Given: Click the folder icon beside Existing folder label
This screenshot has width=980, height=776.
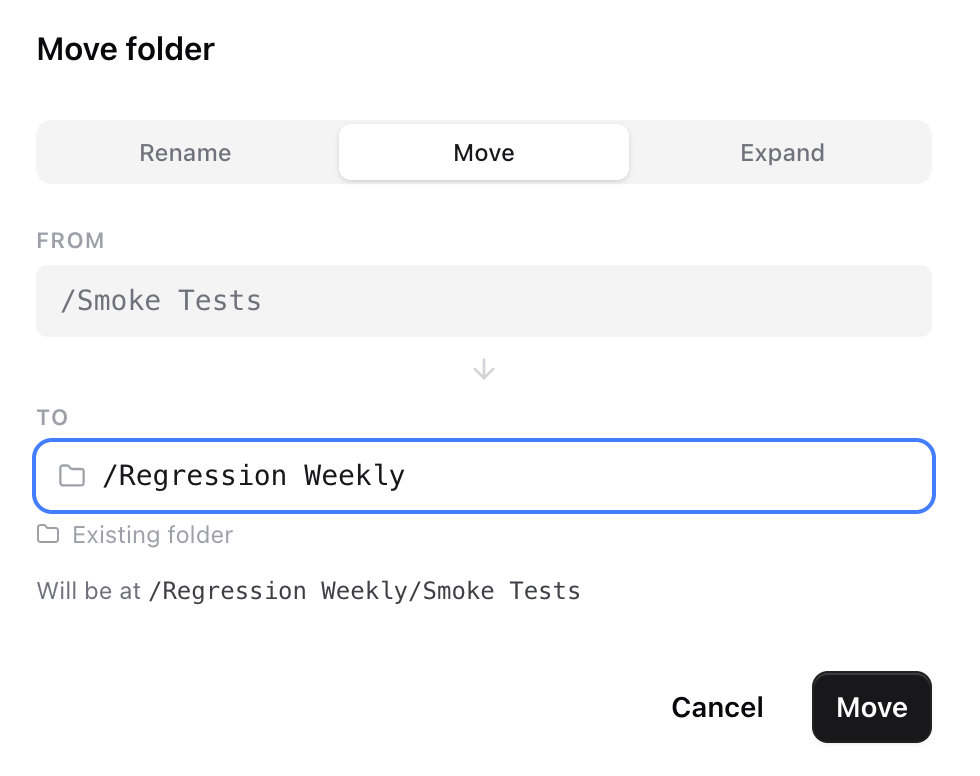Looking at the screenshot, I should tap(47, 535).
